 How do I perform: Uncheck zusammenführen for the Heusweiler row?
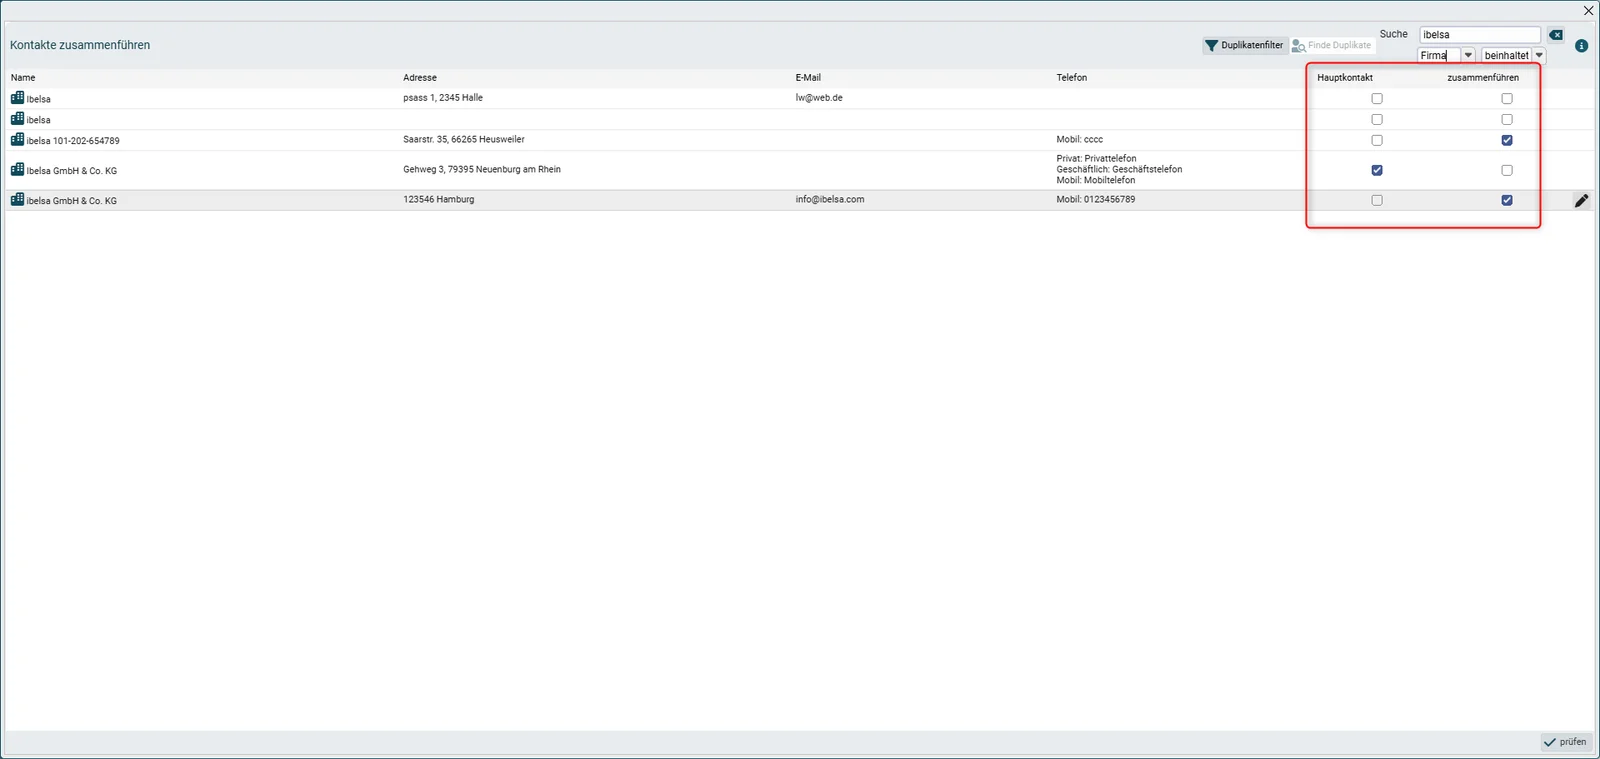pyautogui.click(x=1507, y=141)
